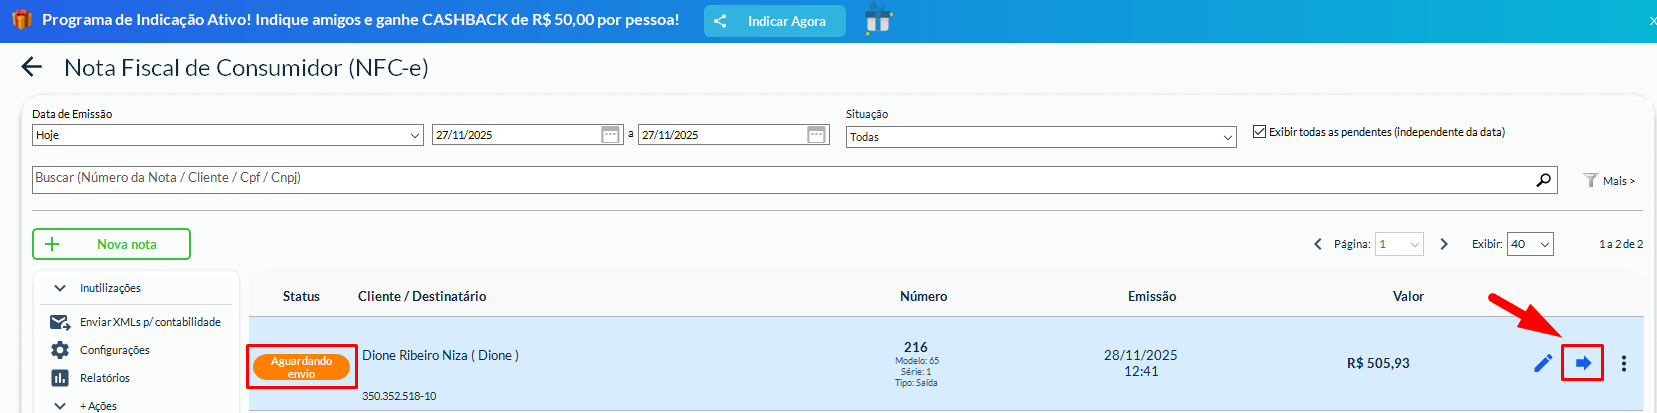This screenshot has width=1657, height=413.
Task: Click the Indicar Agora button
Action: click(774, 21)
